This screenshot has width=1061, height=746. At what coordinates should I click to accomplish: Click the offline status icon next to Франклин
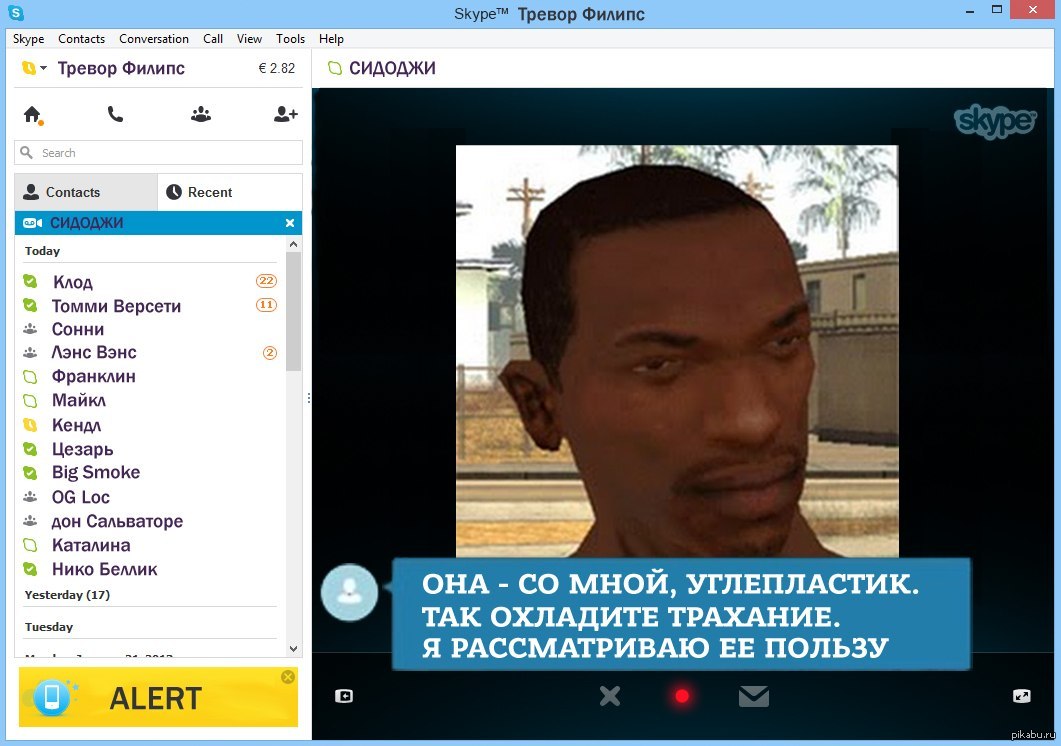[30, 376]
